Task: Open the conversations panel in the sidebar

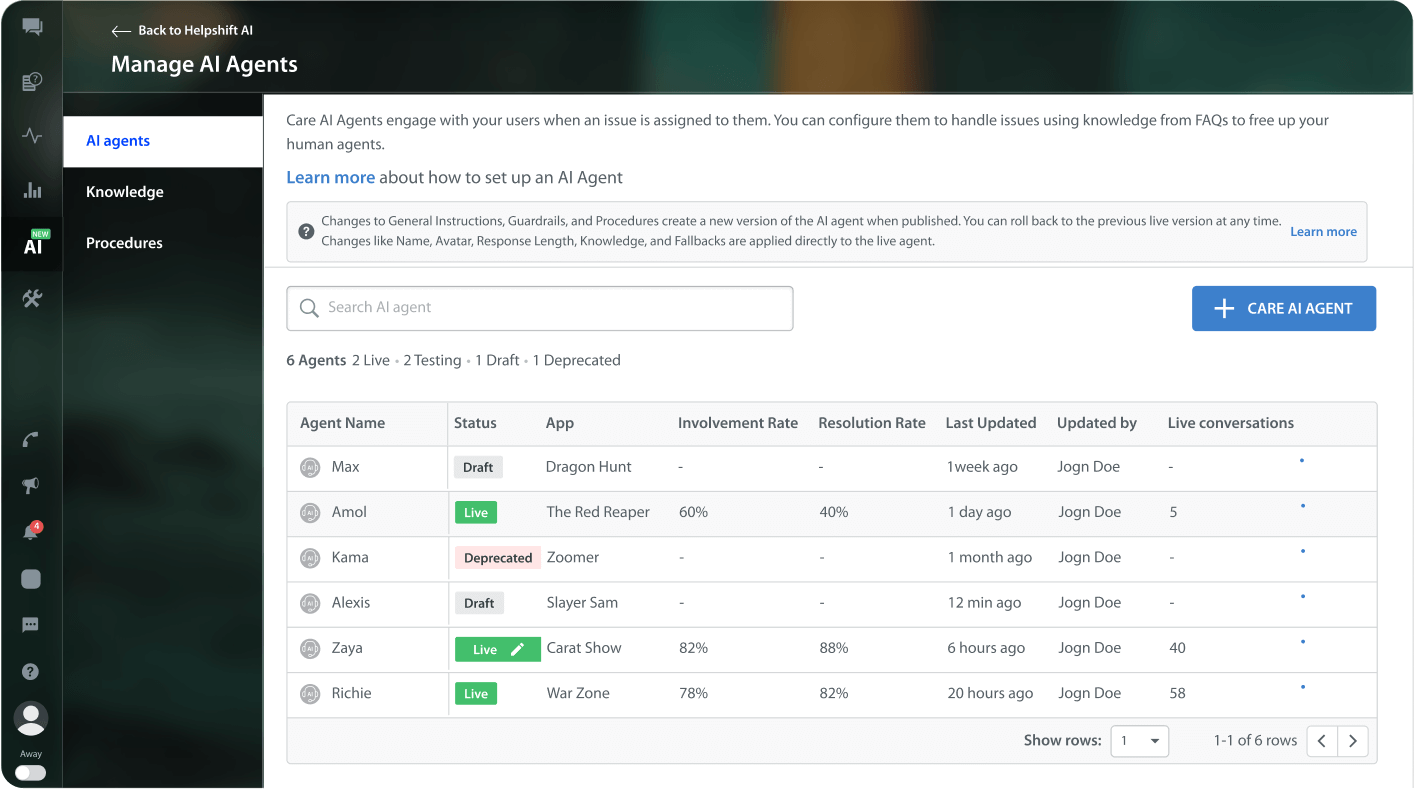Action: 31,27
